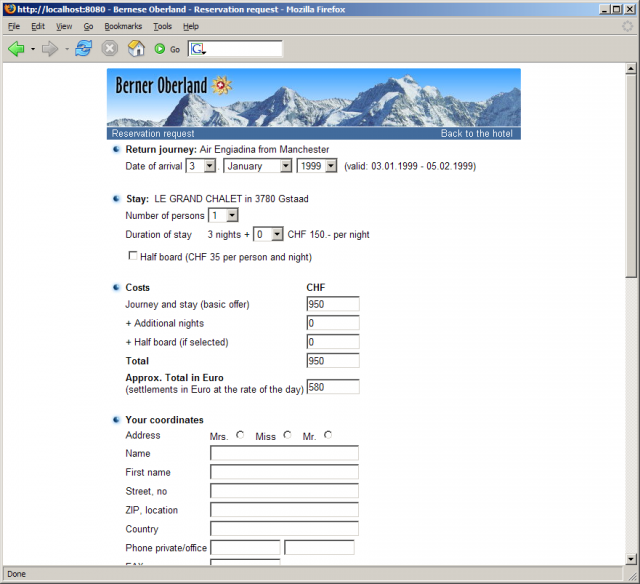
Task: Open the Back history dropdown arrow
Action: coord(33,49)
